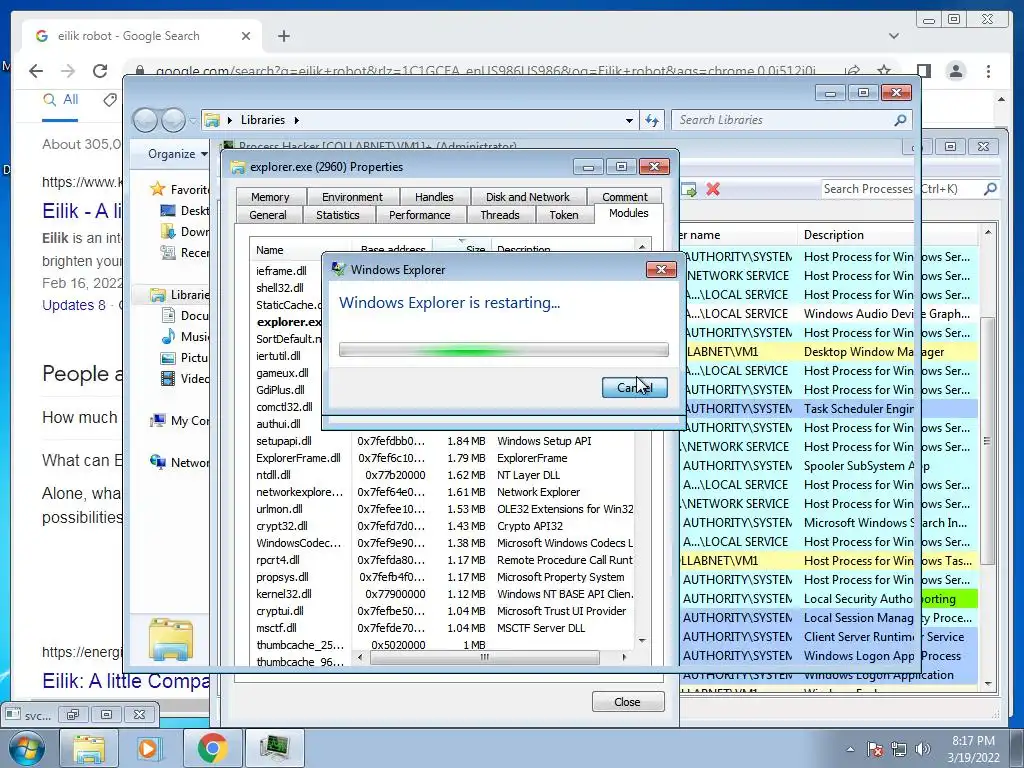Open the Chrome profile avatar
The height and width of the screenshot is (768, 1024).
coord(955,71)
